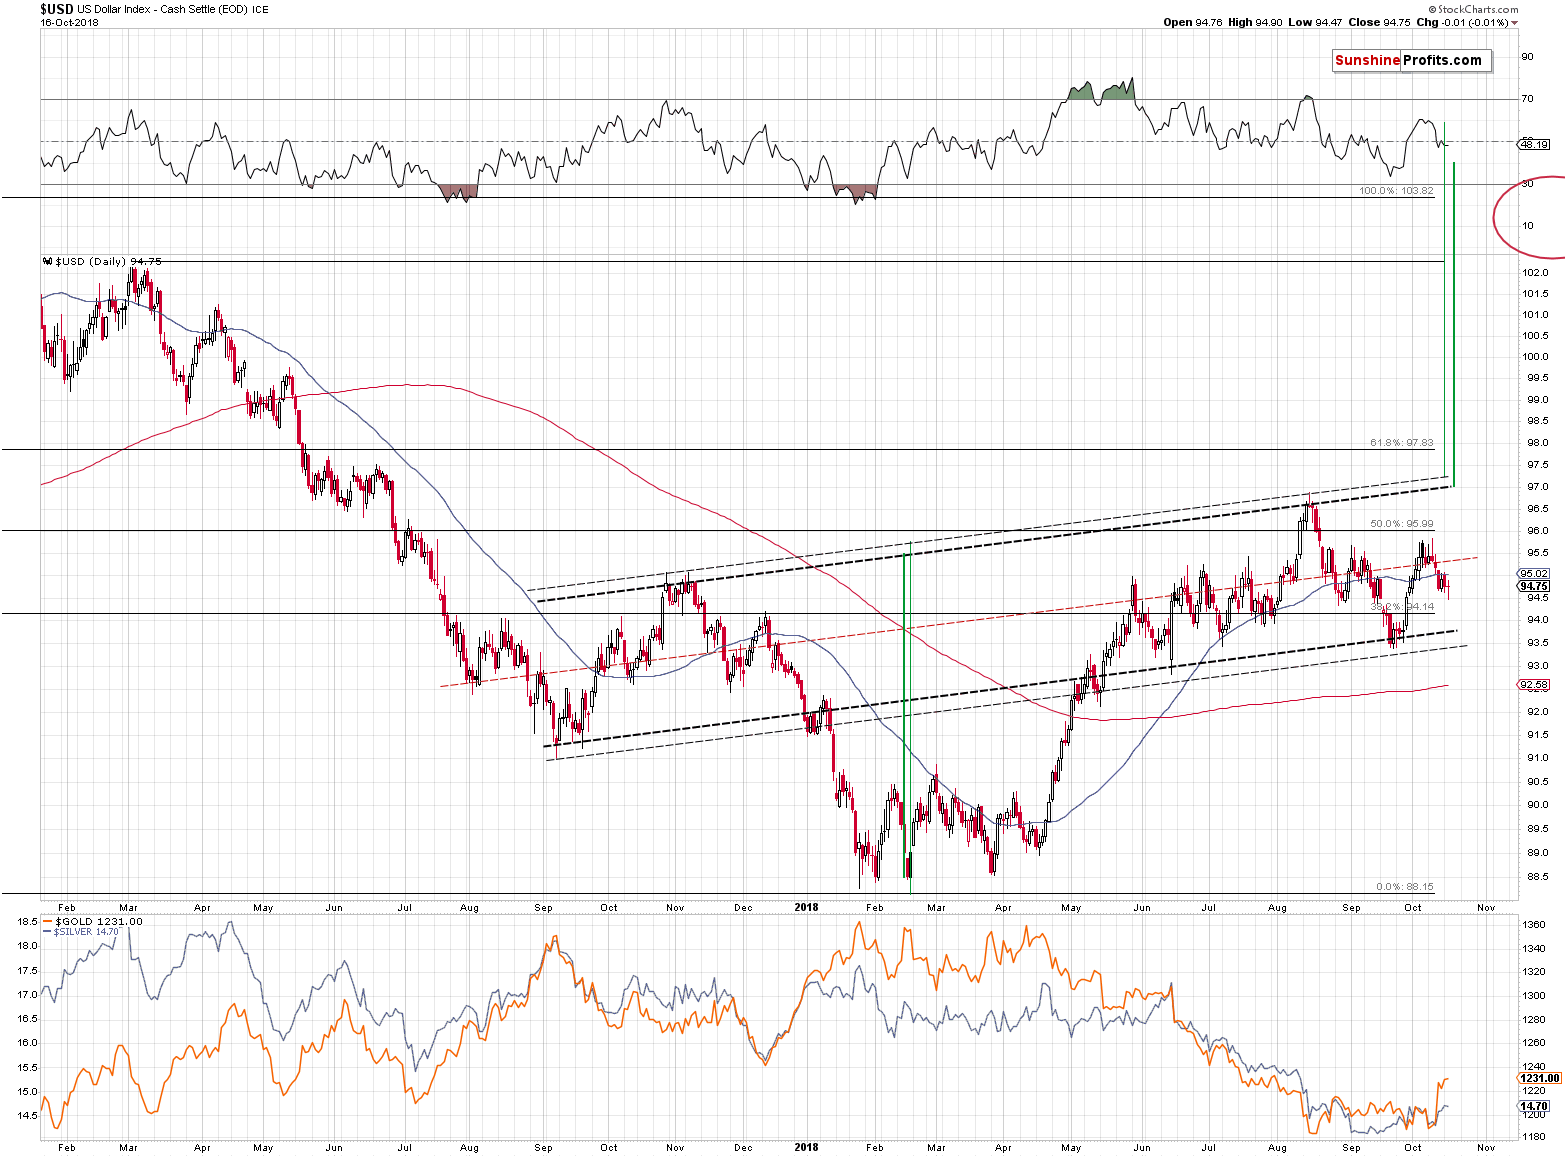This screenshot has width=1565, height=1157.
Task: Click the Nov label at the main chart axis end
Action: tap(1486, 908)
